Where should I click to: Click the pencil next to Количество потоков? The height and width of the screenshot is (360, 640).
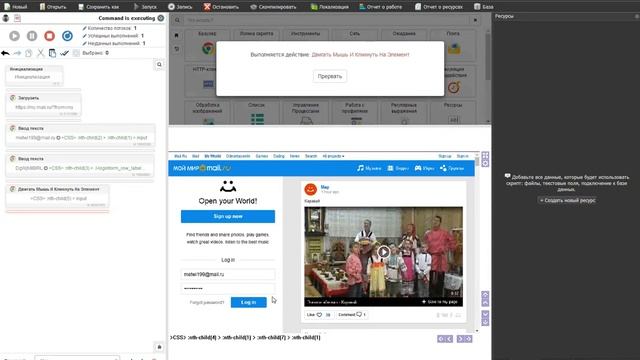[84, 28]
